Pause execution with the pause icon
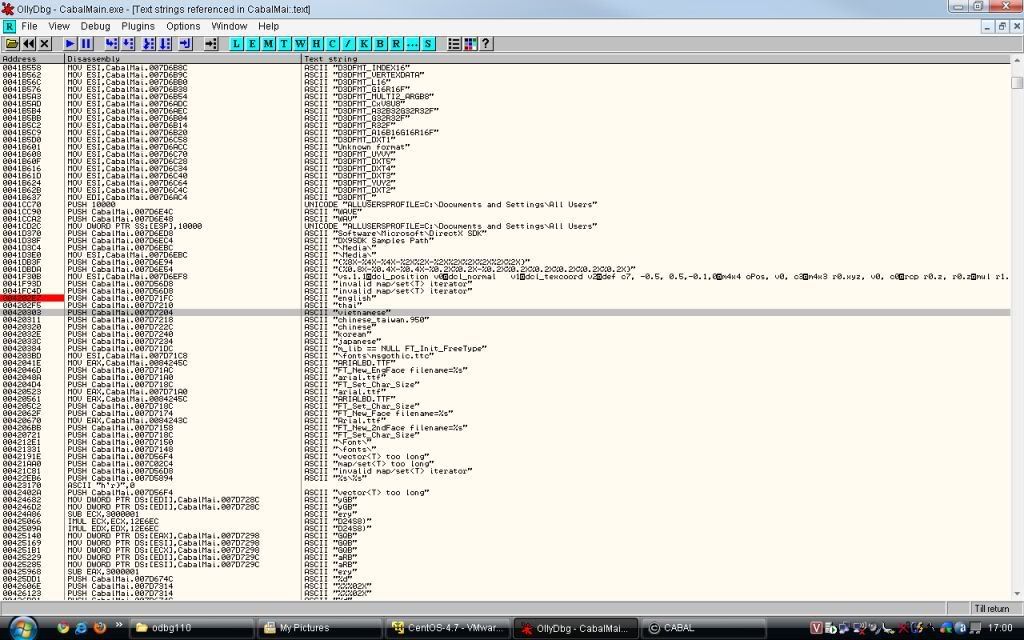 86,44
